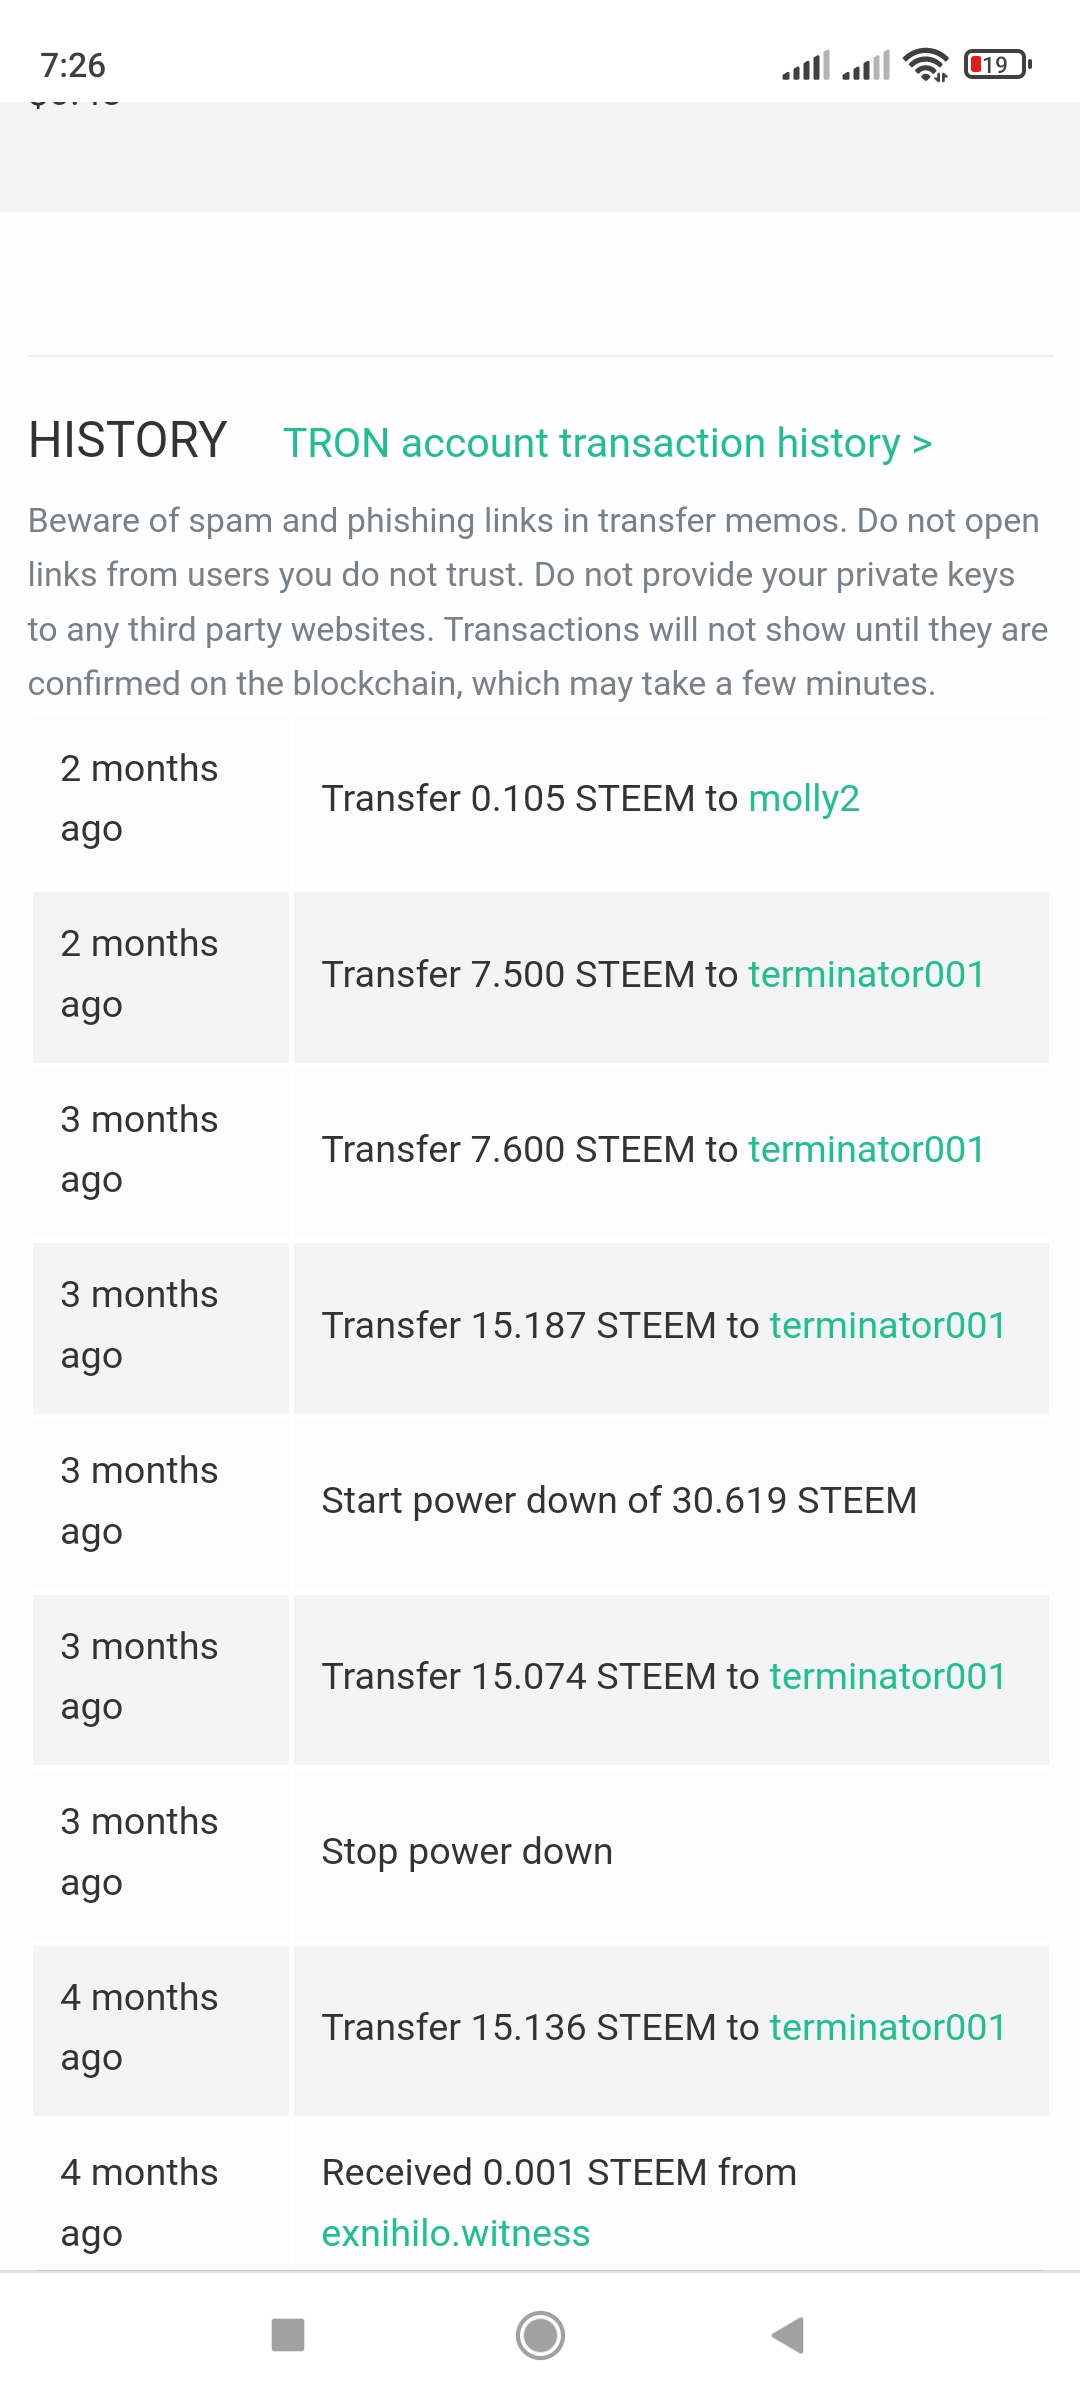Tap the first cellular signal strength icon
1080x2400 pixels.
[806, 66]
